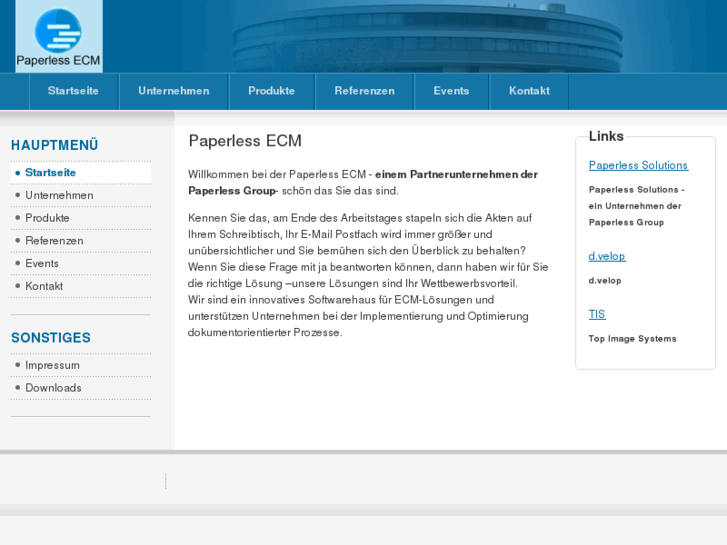
Task: Click the Paperless ECM logo
Action: 59,36
